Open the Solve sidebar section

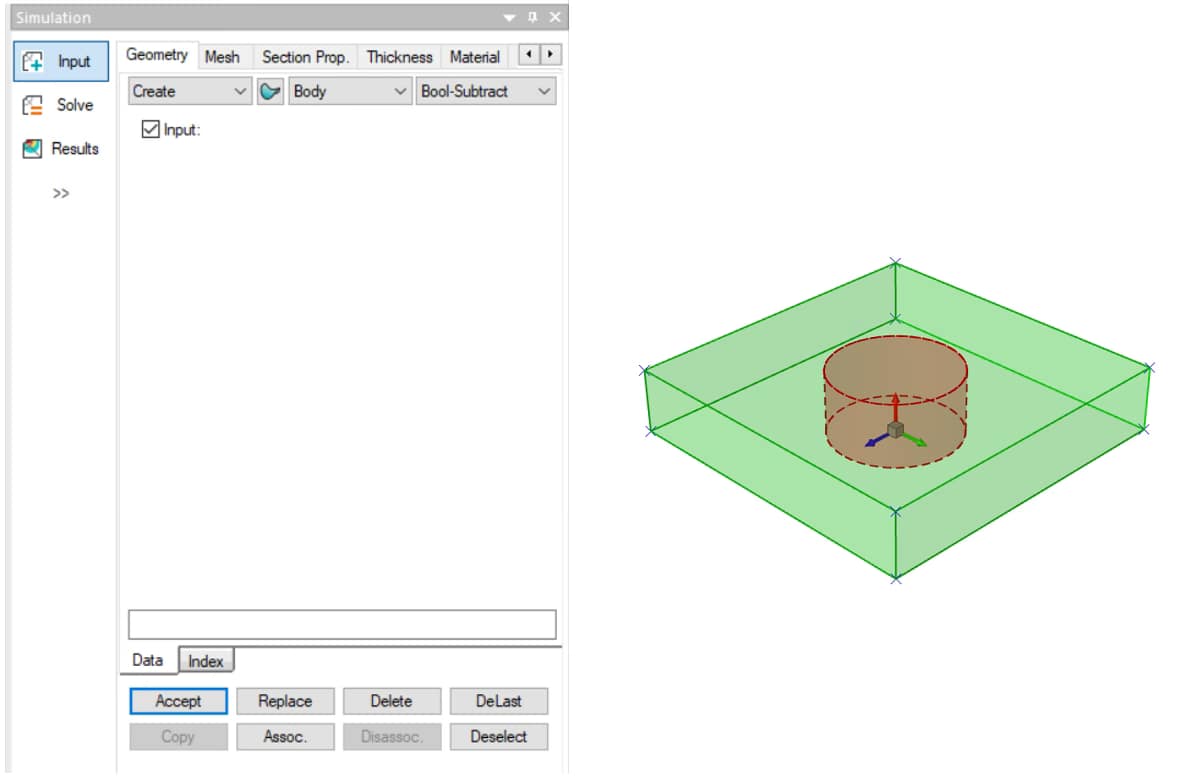click(60, 105)
